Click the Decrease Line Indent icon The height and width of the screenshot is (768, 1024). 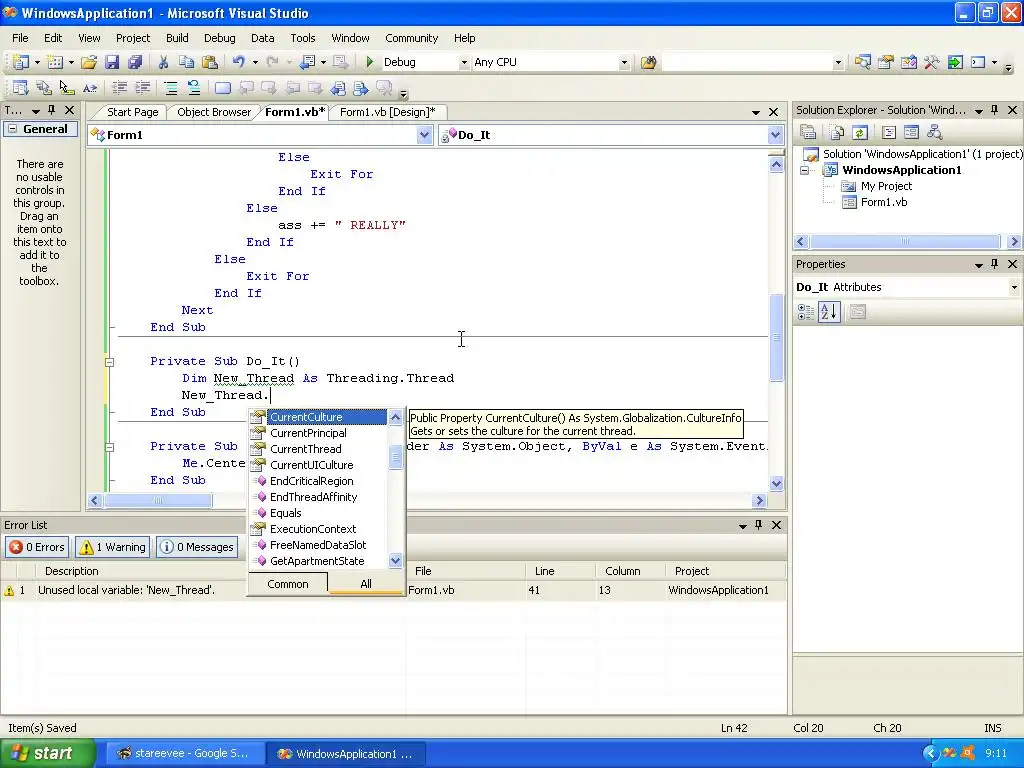[120, 88]
